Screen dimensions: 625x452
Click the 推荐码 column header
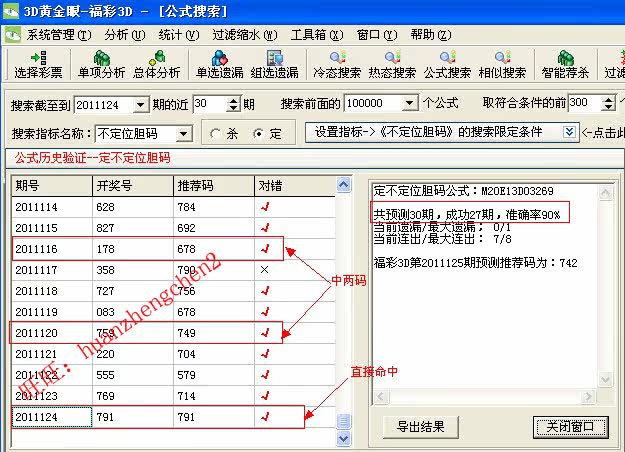(x=214, y=186)
